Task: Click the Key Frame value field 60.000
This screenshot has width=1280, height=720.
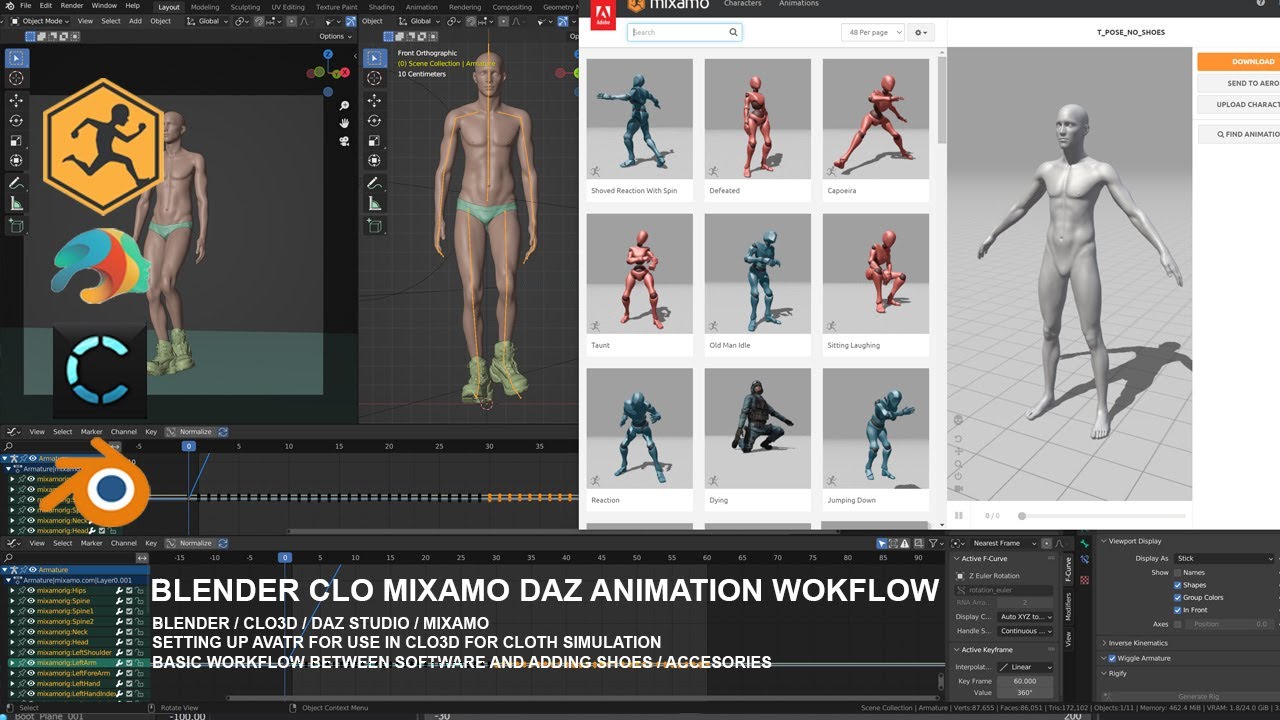Action: [x=1025, y=680]
